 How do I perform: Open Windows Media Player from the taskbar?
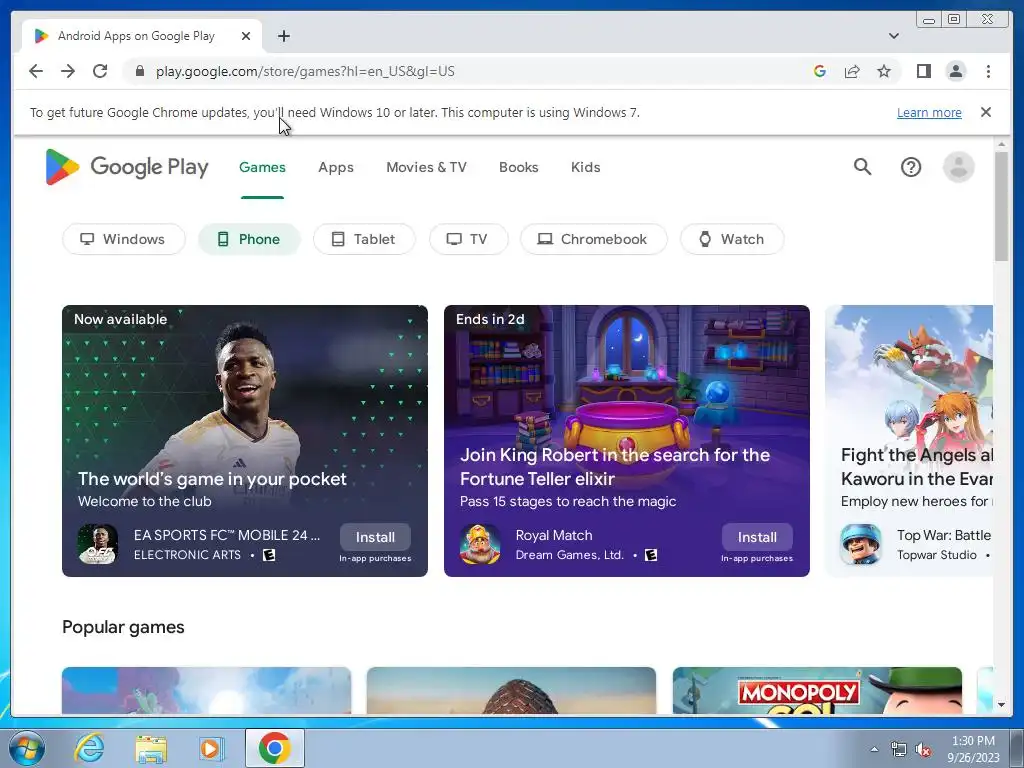[212, 748]
